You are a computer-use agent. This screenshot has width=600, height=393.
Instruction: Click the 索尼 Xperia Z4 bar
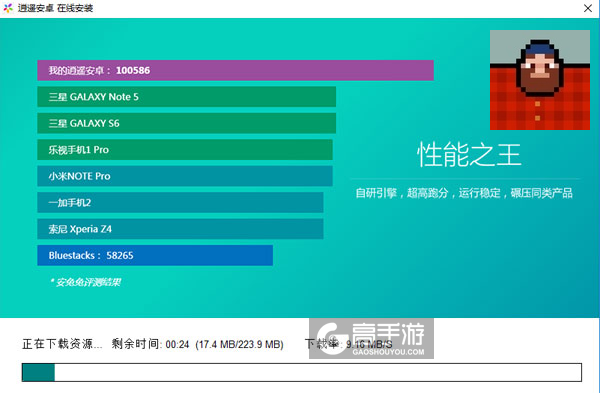click(x=180, y=229)
